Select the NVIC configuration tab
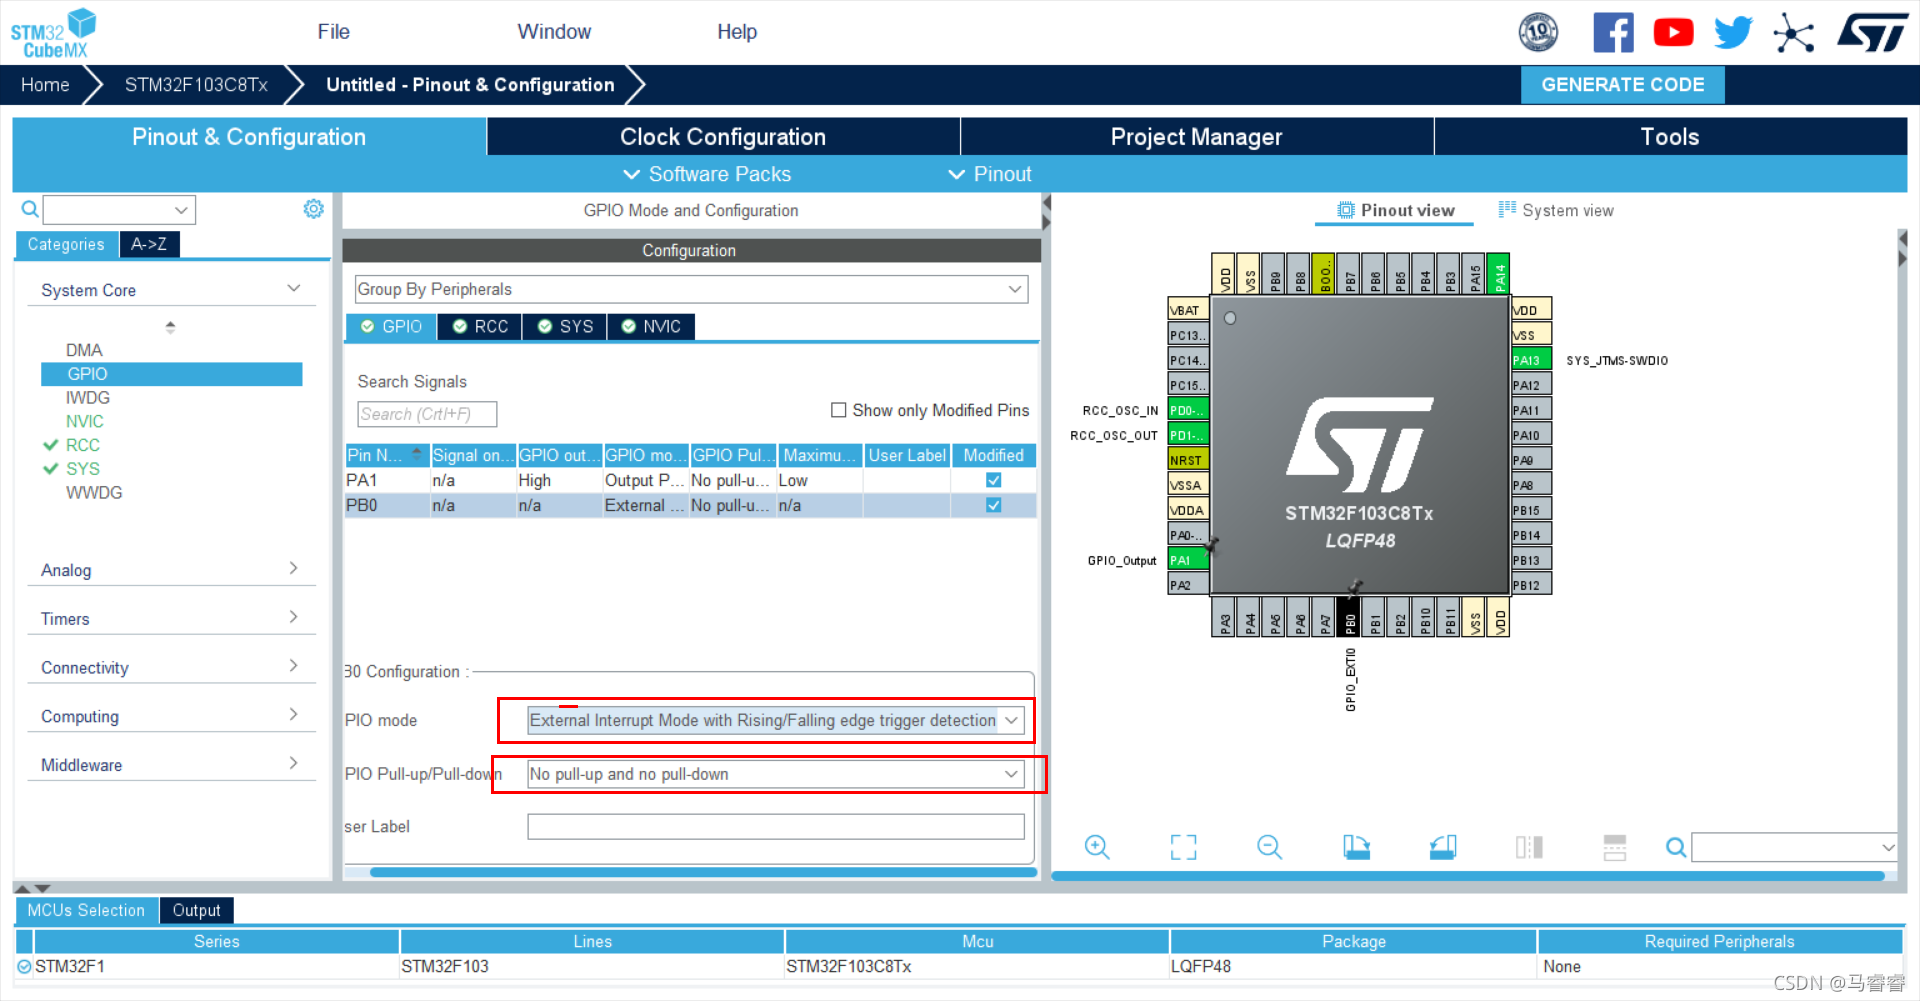This screenshot has height=1001, width=1920. [651, 327]
